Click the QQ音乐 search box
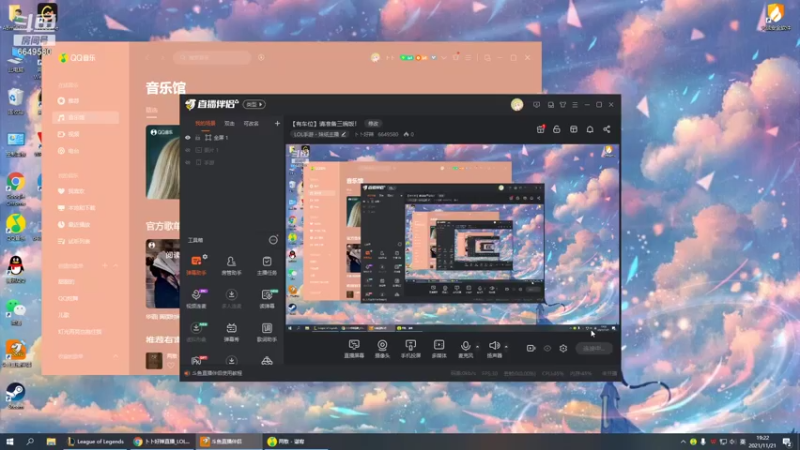Image resolution: width=800 pixels, height=450 pixels. 213,58
